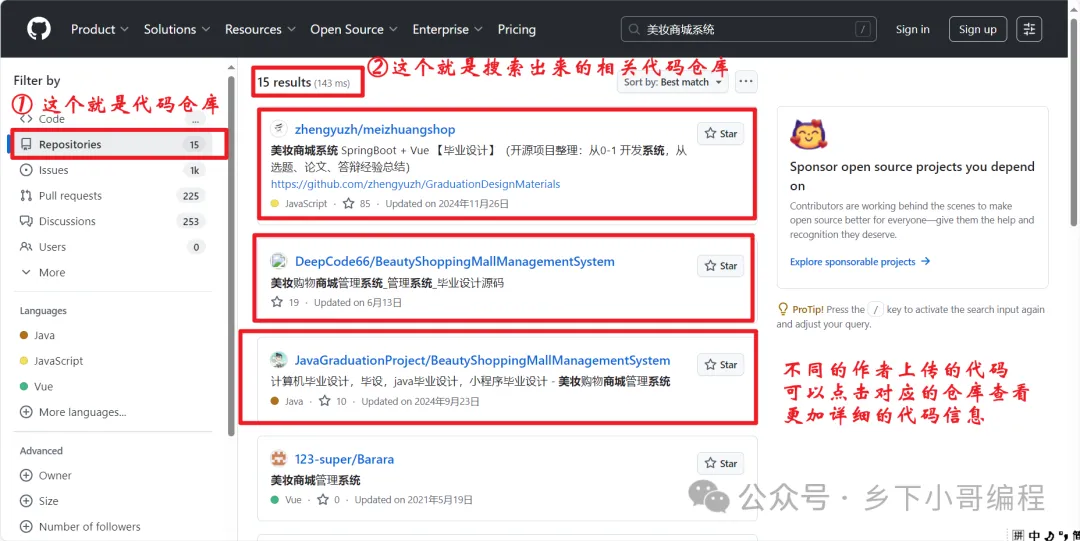1080x541 pixels.
Task: Click More languages... option
Action: (x=73, y=412)
